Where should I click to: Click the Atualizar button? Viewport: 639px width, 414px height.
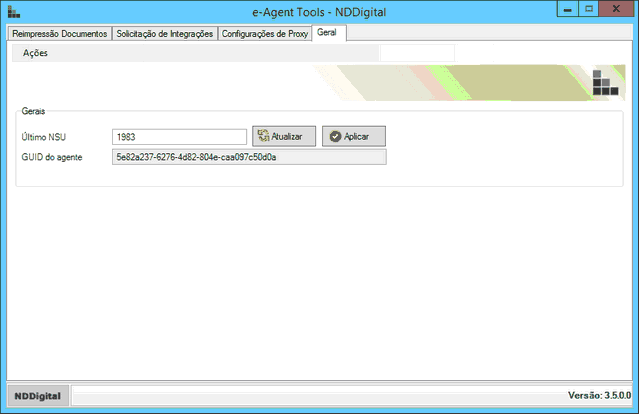(284, 136)
